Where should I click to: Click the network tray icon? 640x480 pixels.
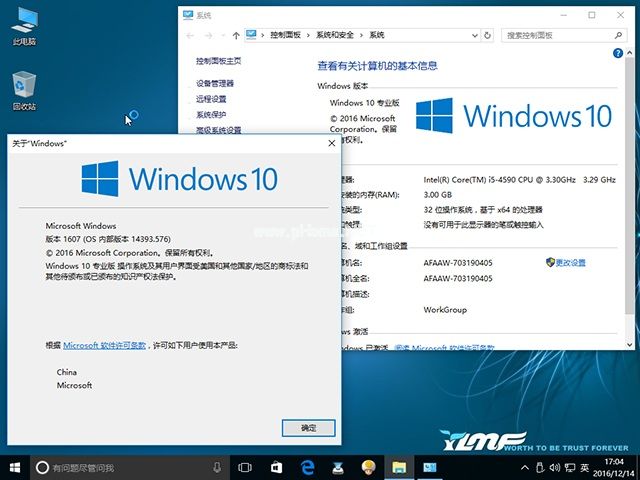coord(569,468)
